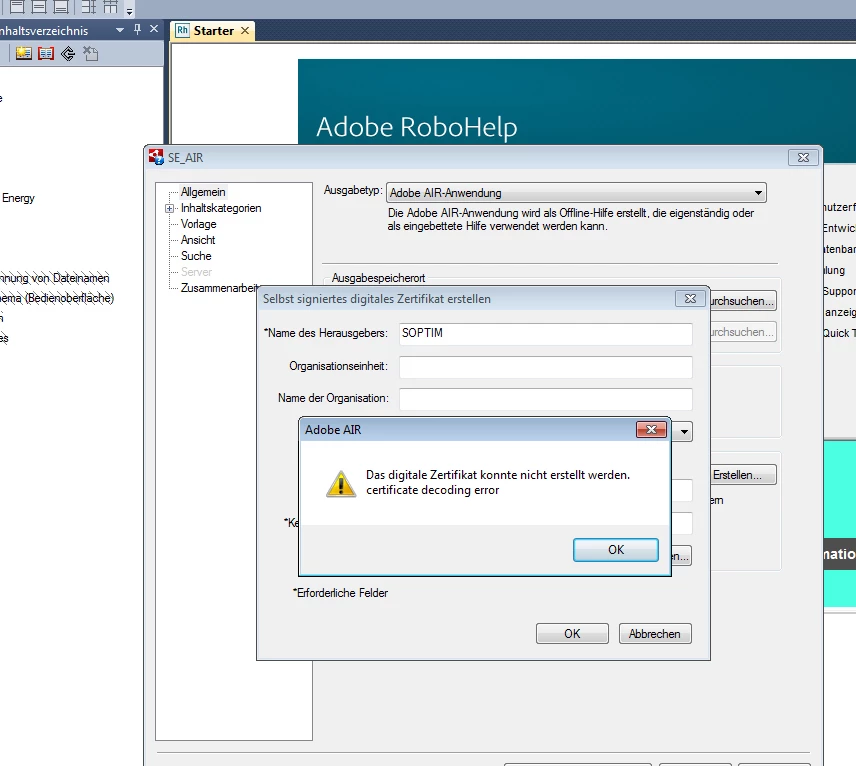Viewport: 856px width, 766px height.
Task: Open the Inhaltsverzeichnis panel options arrow
Action: point(120,30)
